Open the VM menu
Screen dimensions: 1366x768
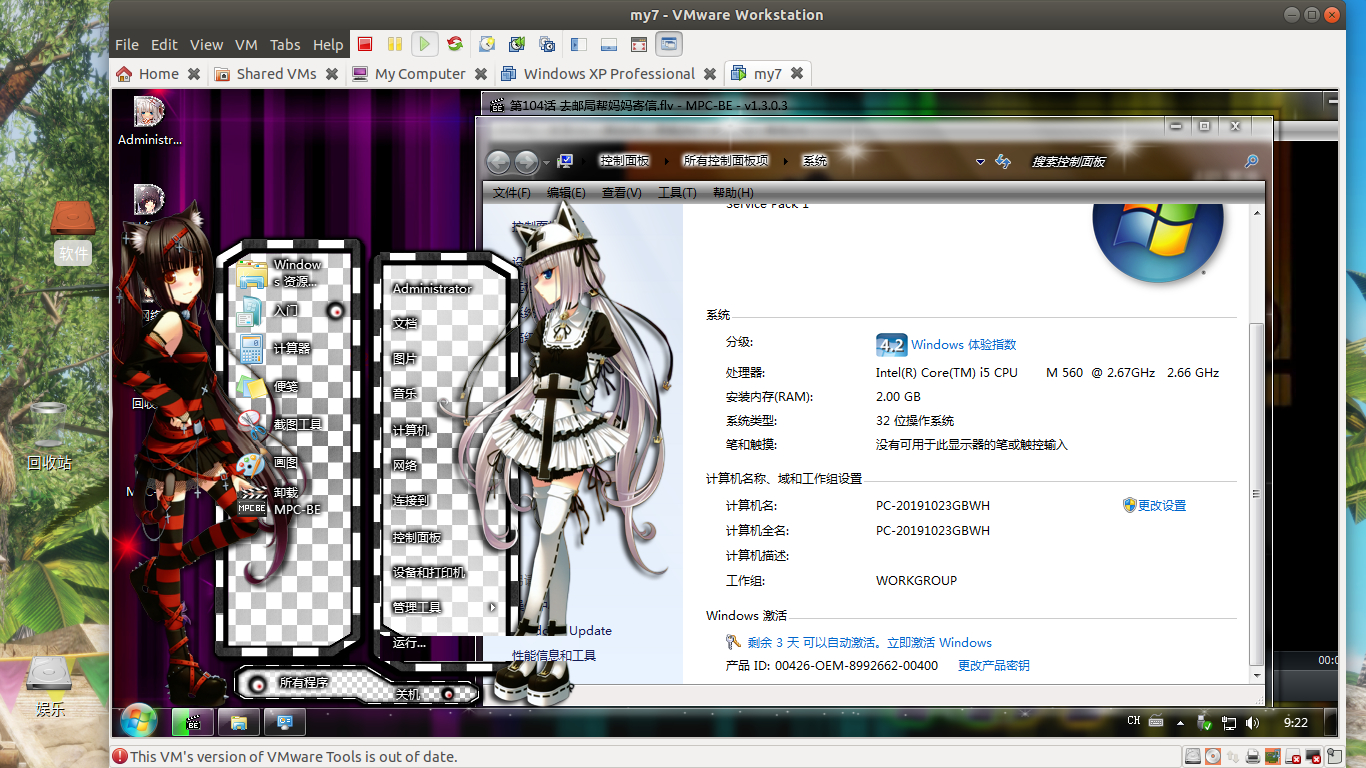tap(246, 45)
